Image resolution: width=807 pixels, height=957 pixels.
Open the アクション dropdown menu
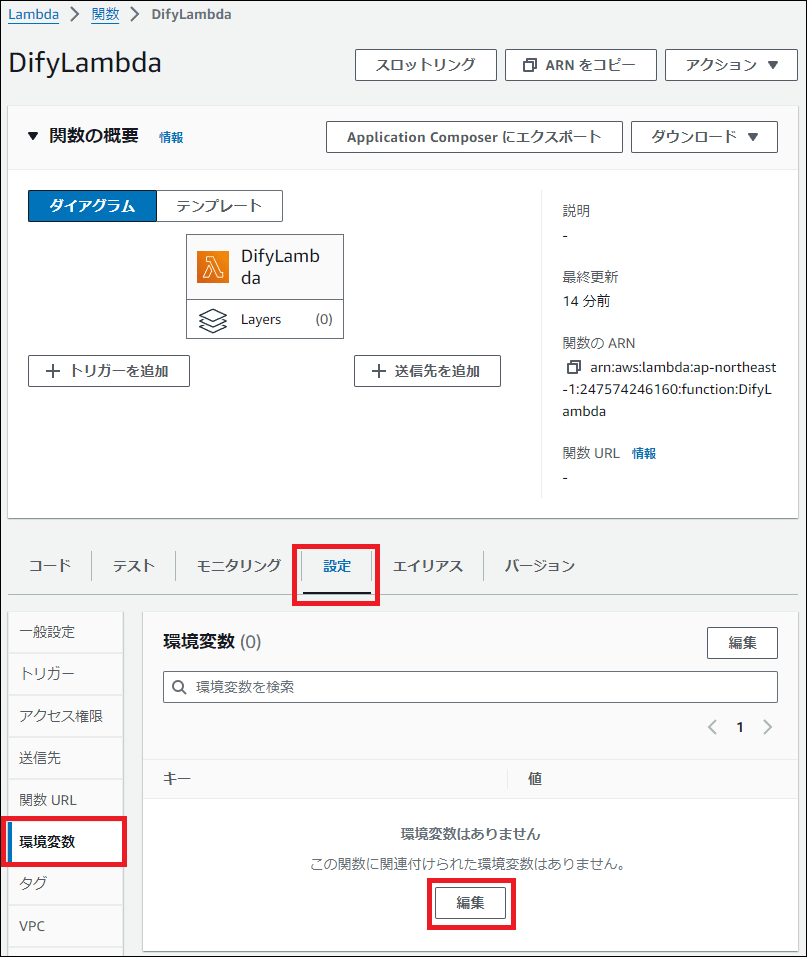coord(731,65)
